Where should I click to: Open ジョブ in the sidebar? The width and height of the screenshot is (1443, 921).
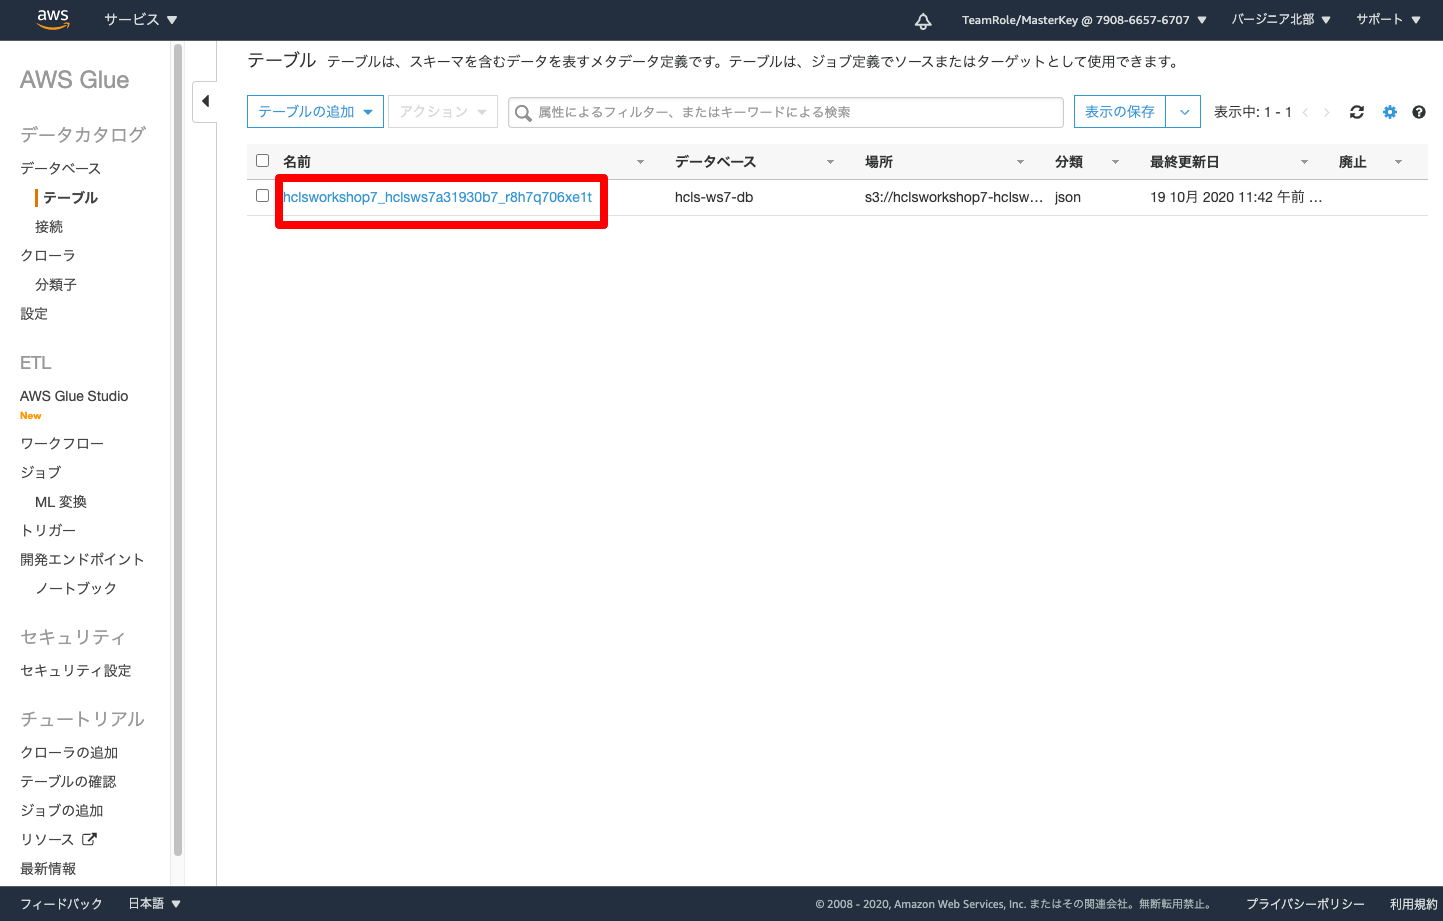point(41,472)
